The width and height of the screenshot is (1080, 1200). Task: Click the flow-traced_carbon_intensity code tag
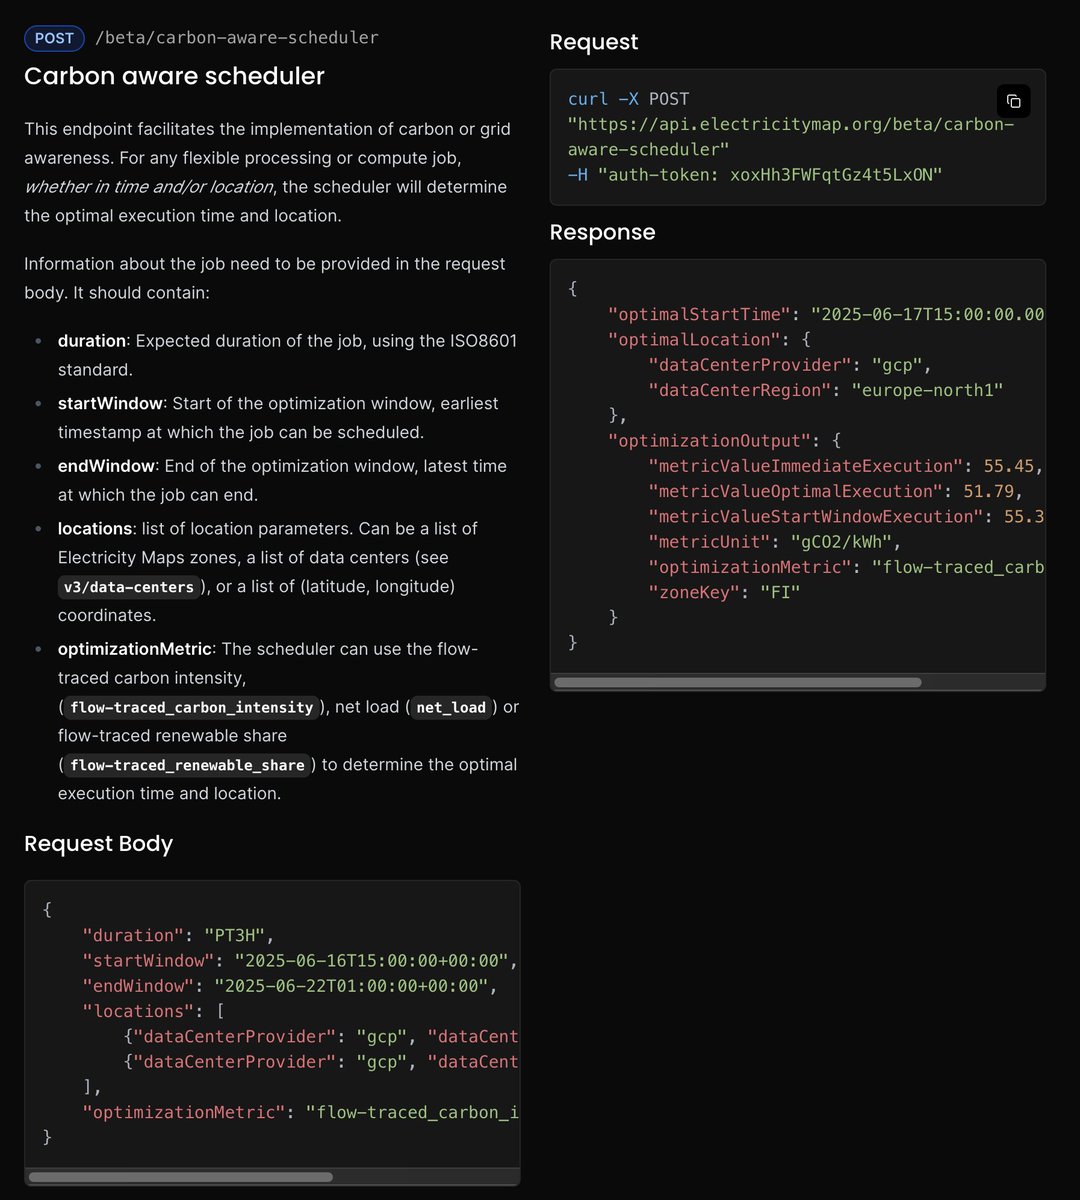192,707
